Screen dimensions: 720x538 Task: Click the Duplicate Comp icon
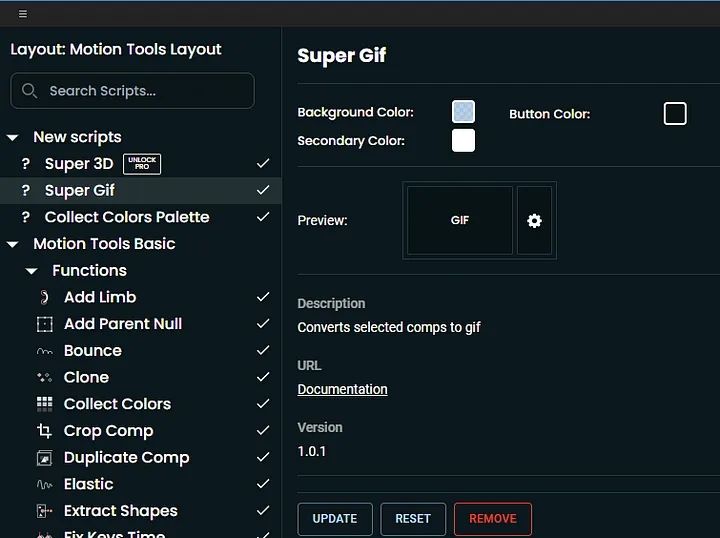pos(44,458)
